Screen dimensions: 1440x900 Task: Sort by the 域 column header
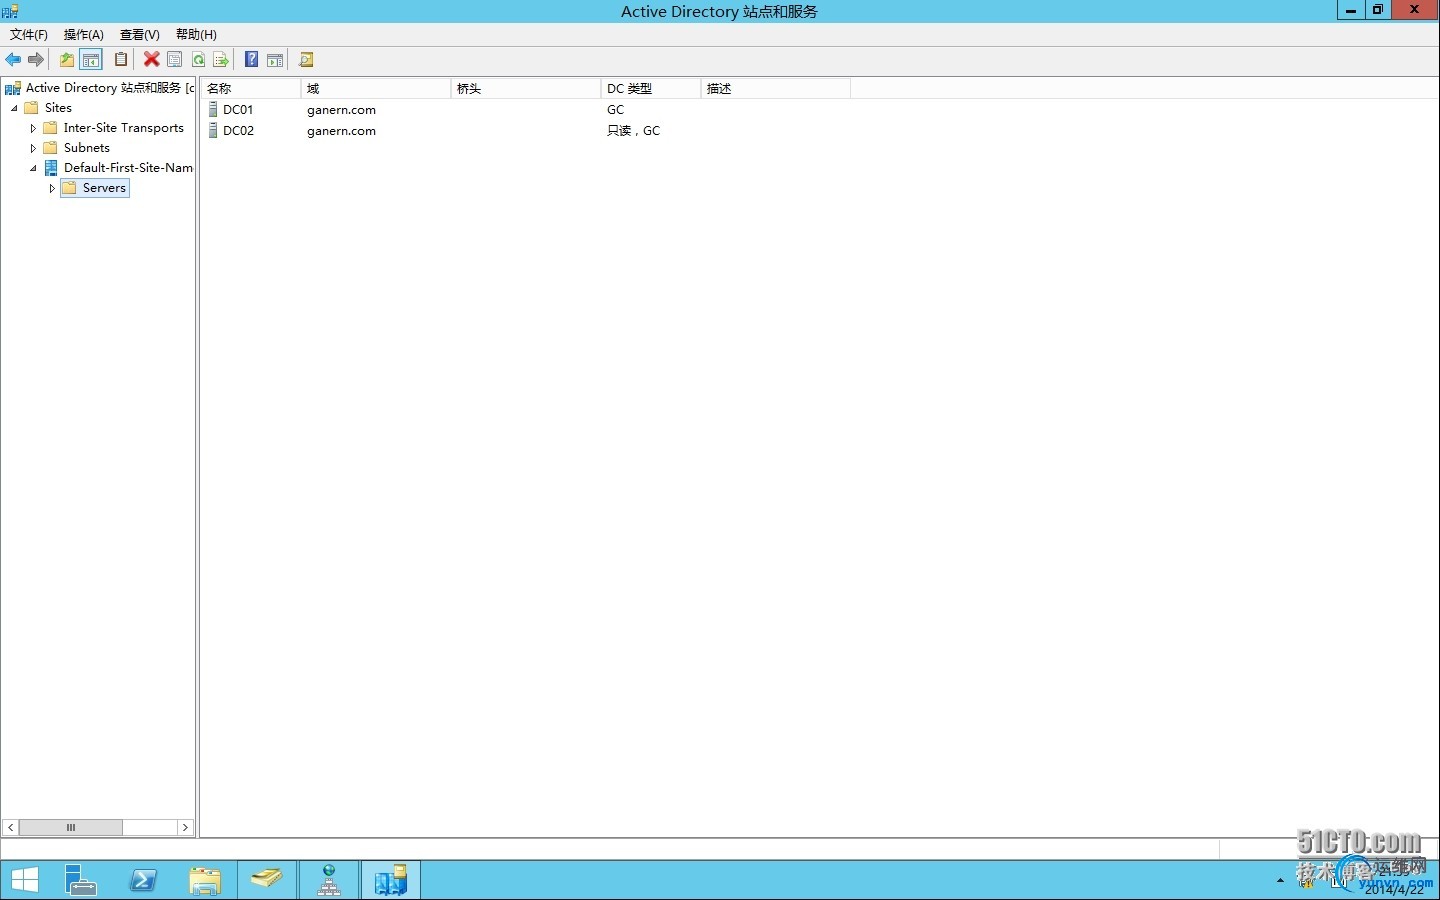coord(376,88)
